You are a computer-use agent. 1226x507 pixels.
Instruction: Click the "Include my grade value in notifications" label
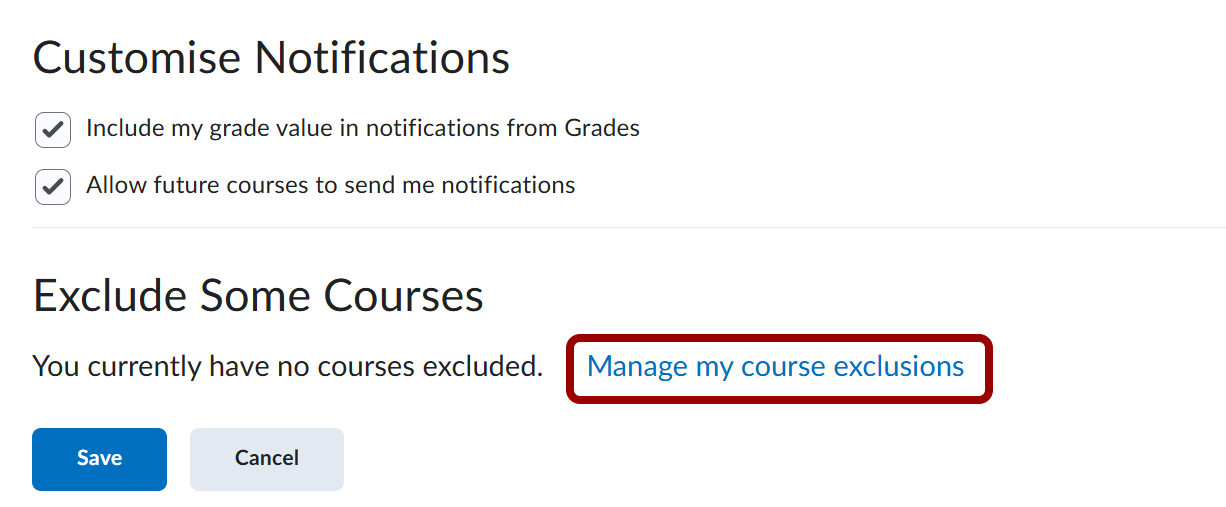coord(362,128)
